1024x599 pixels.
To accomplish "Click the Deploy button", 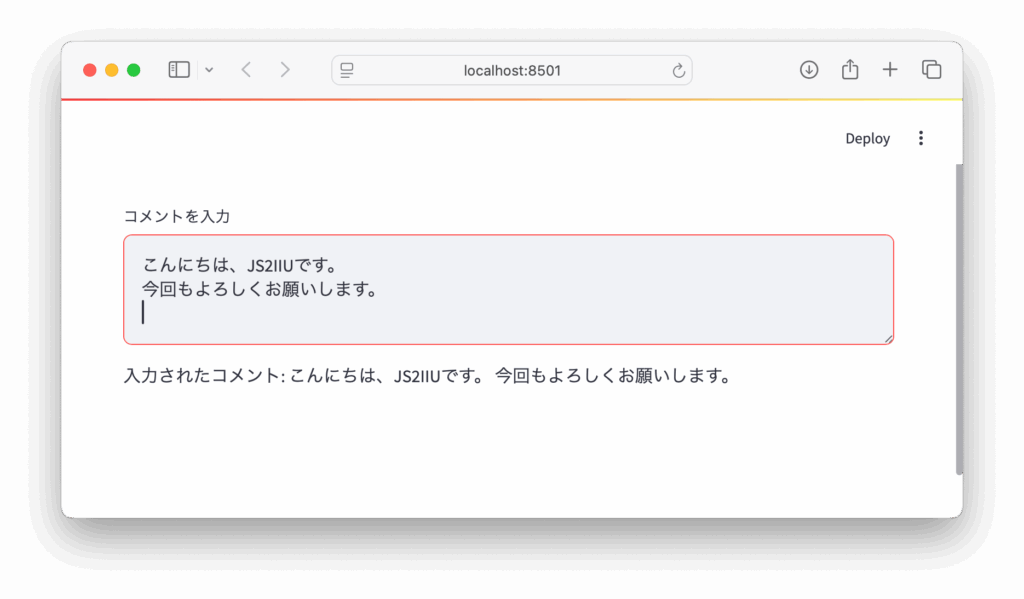I will click(867, 139).
